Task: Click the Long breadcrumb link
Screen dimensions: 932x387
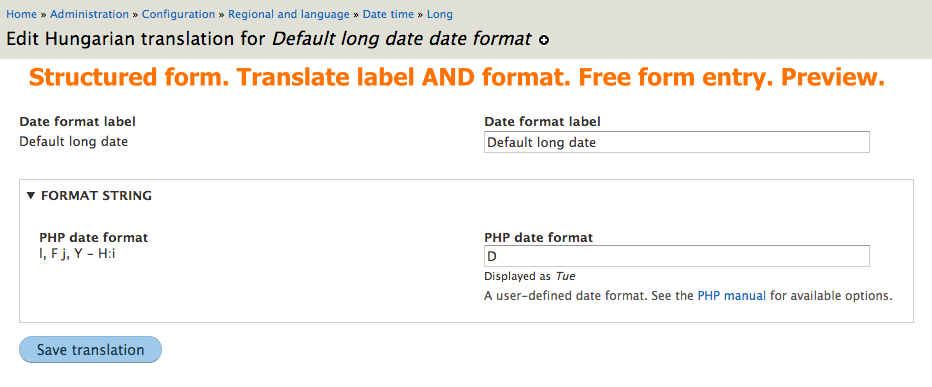Action: (x=439, y=14)
